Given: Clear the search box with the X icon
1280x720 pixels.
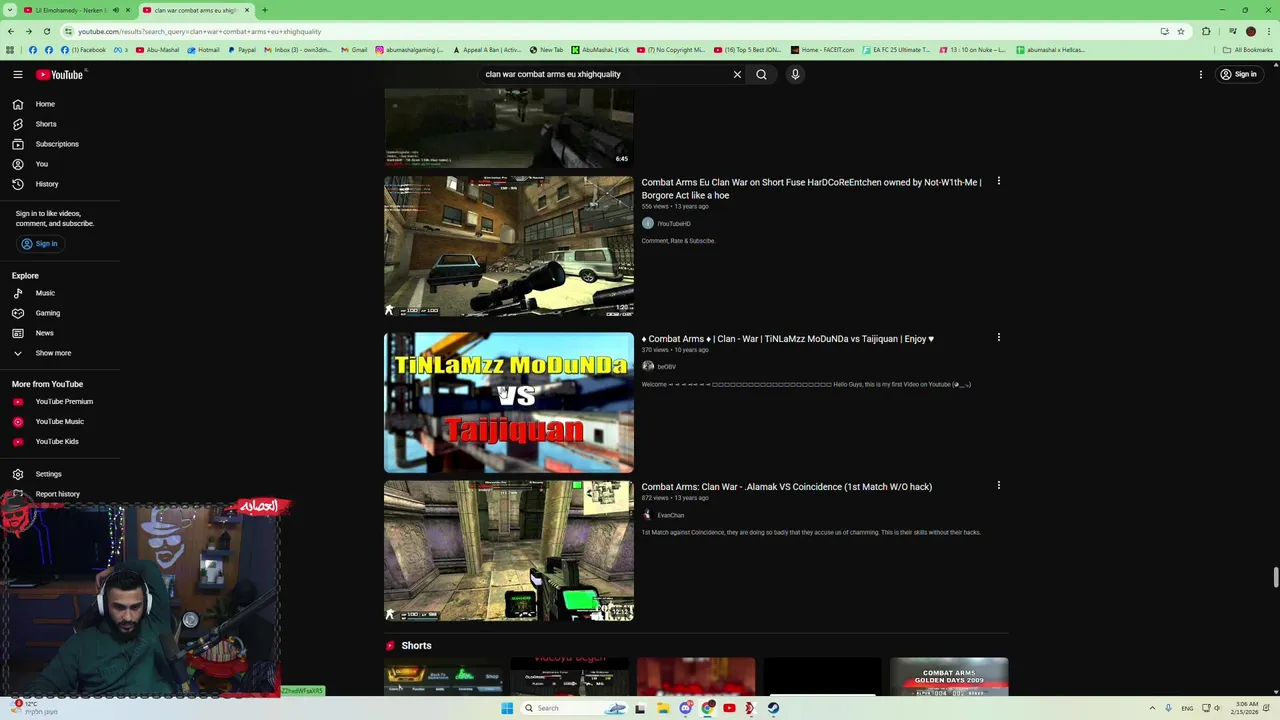Looking at the screenshot, I should click(737, 74).
